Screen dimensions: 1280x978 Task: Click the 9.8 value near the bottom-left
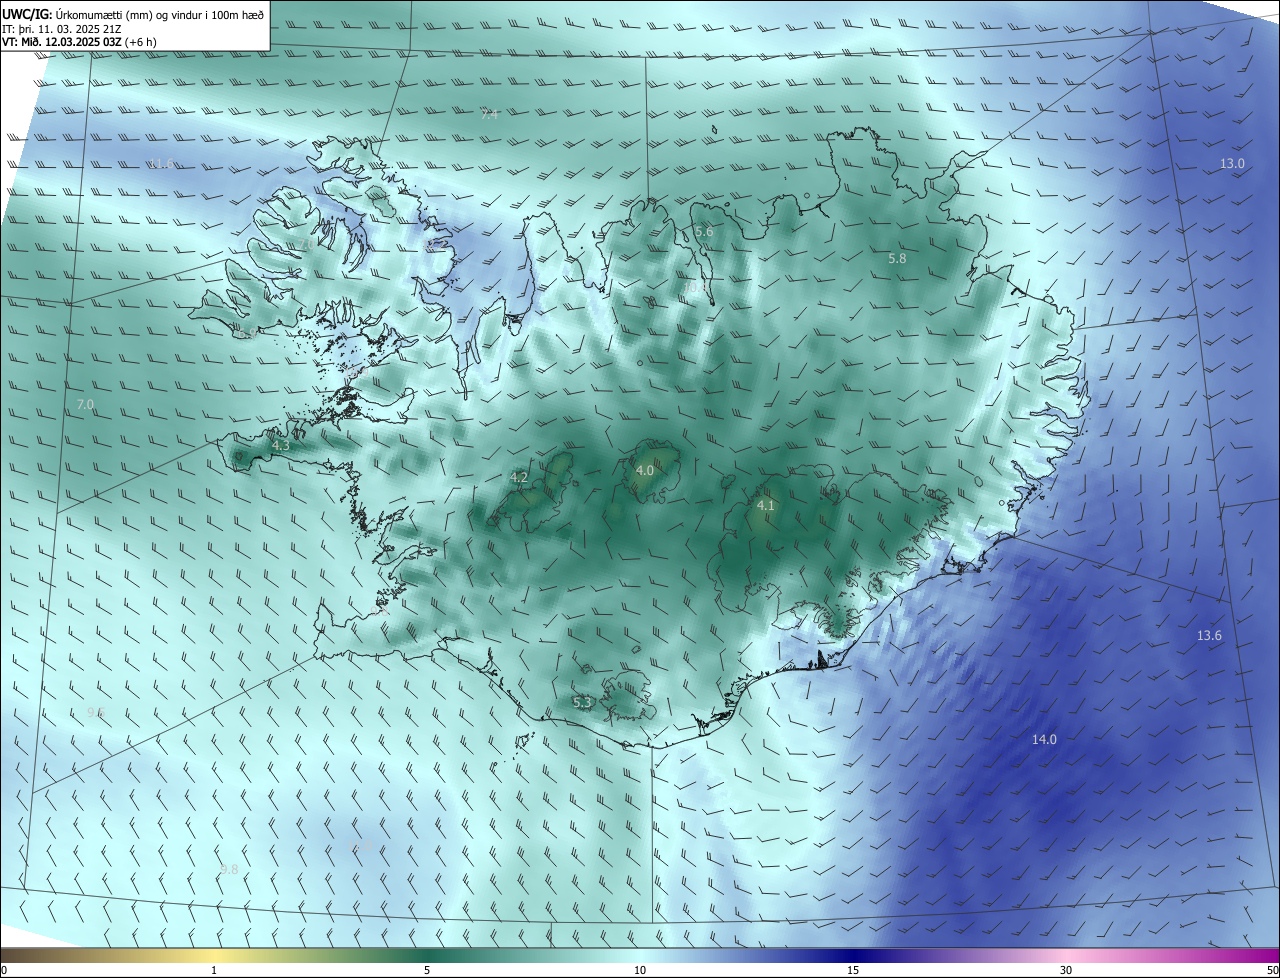pyautogui.click(x=229, y=870)
